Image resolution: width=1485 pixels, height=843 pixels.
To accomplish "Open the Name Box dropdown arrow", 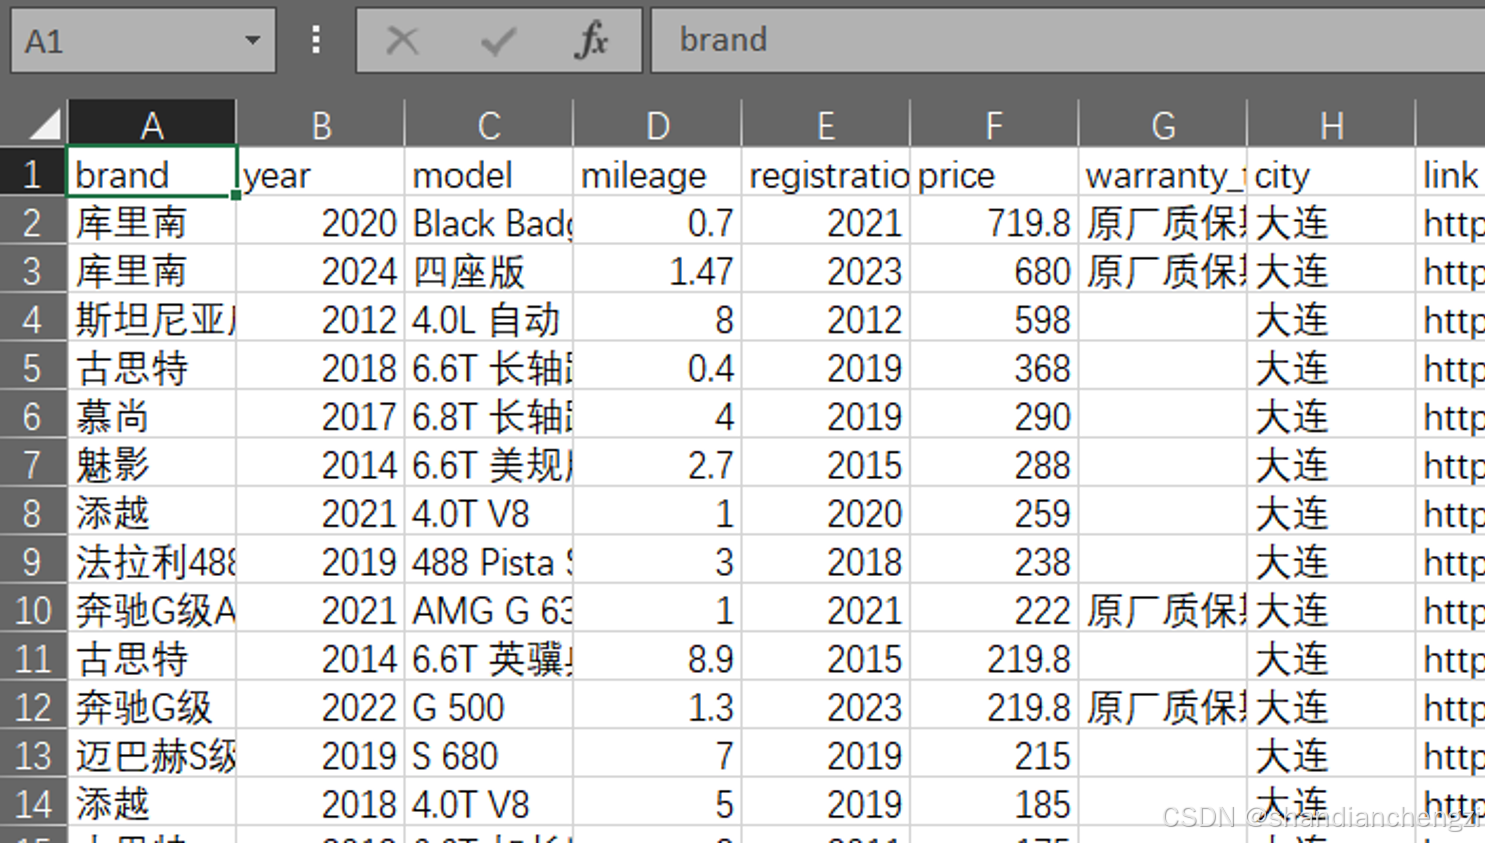I will [252, 40].
